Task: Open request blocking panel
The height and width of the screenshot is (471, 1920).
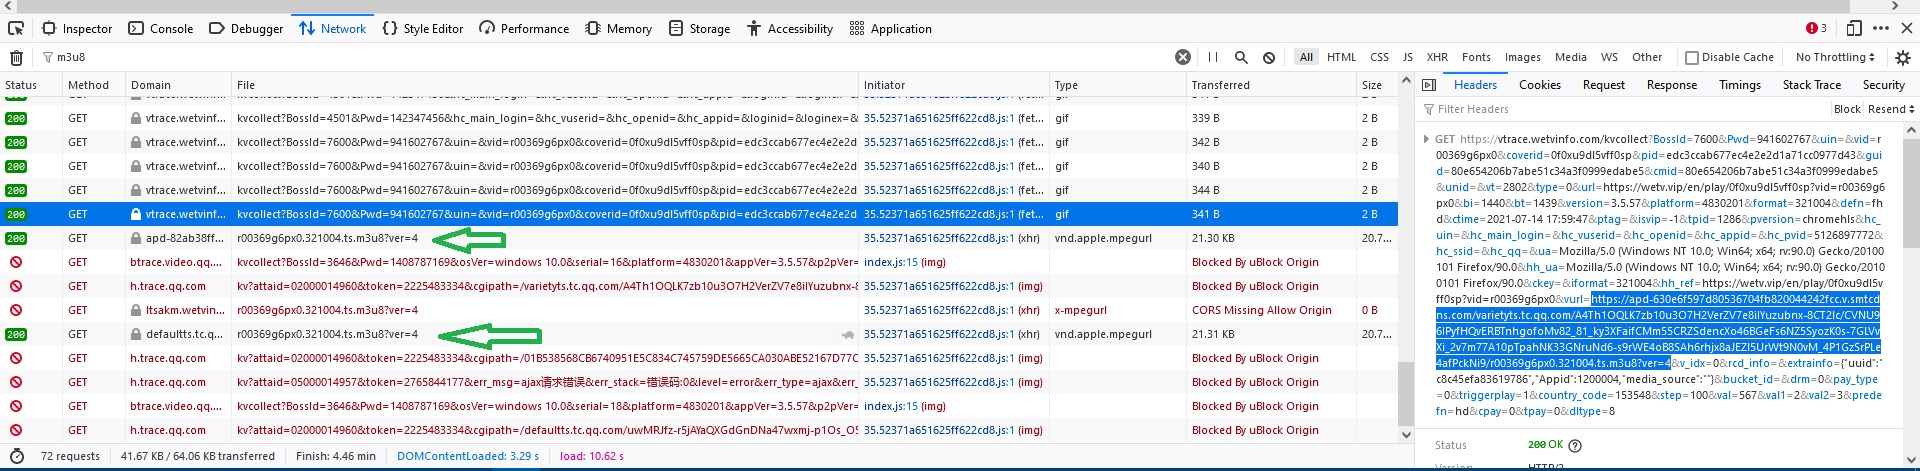Action: click(x=1269, y=57)
